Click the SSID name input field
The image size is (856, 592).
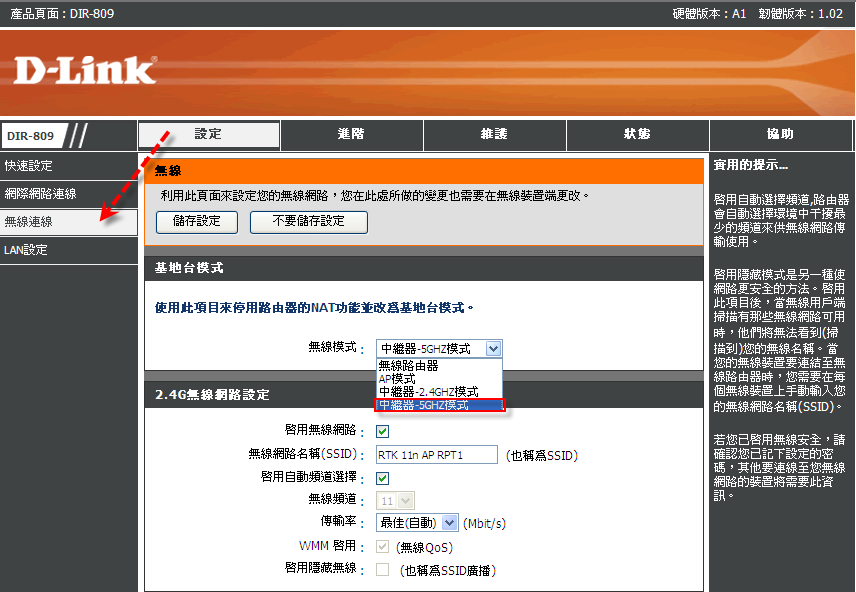(436, 455)
